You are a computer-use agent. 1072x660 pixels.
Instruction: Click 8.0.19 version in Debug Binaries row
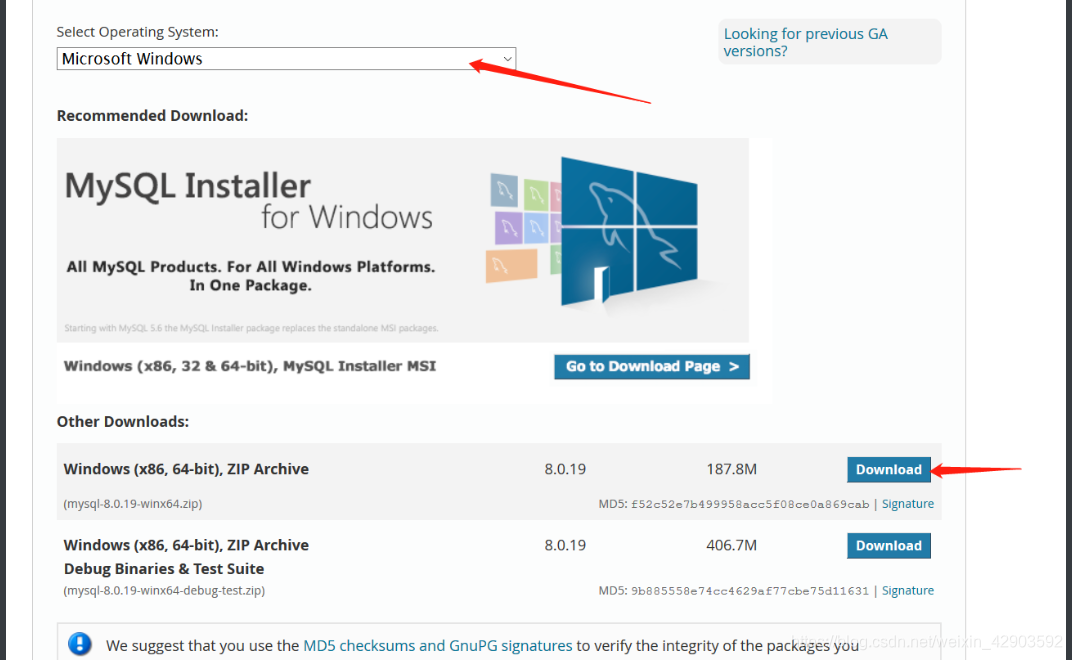click(565, 545)
